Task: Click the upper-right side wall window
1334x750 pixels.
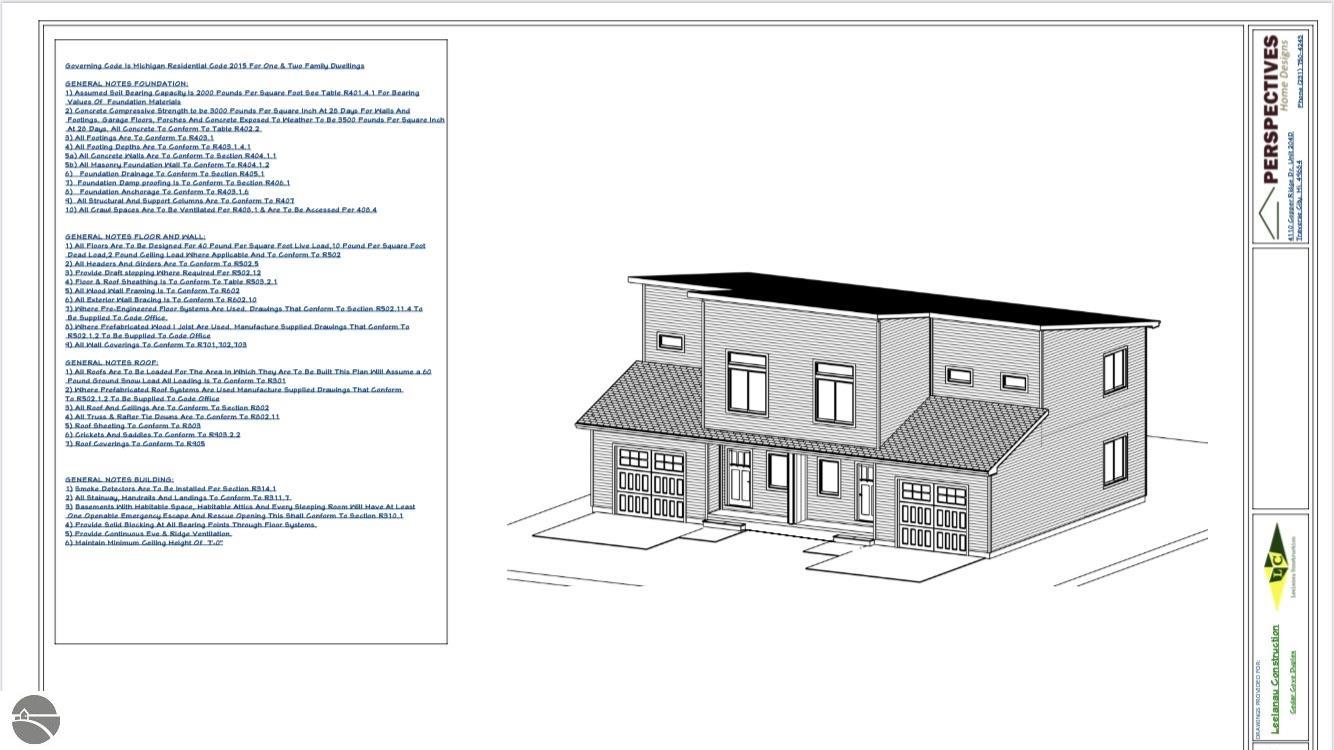Action: [x=1114, y=371]
